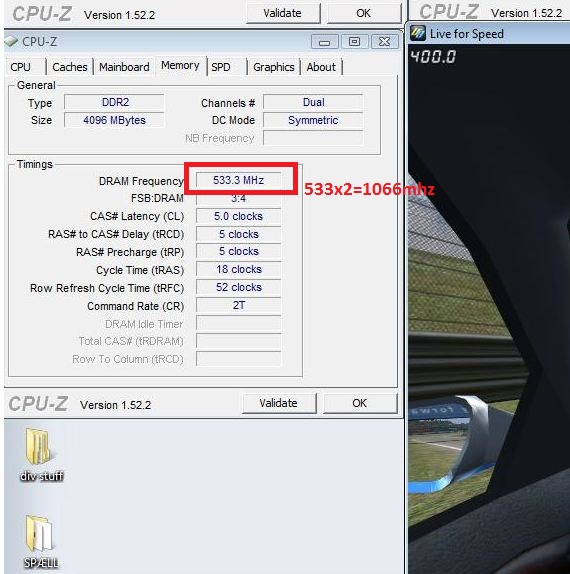The image size is (570, 574).
Task: Select the Memory tab
Action: 180,66
